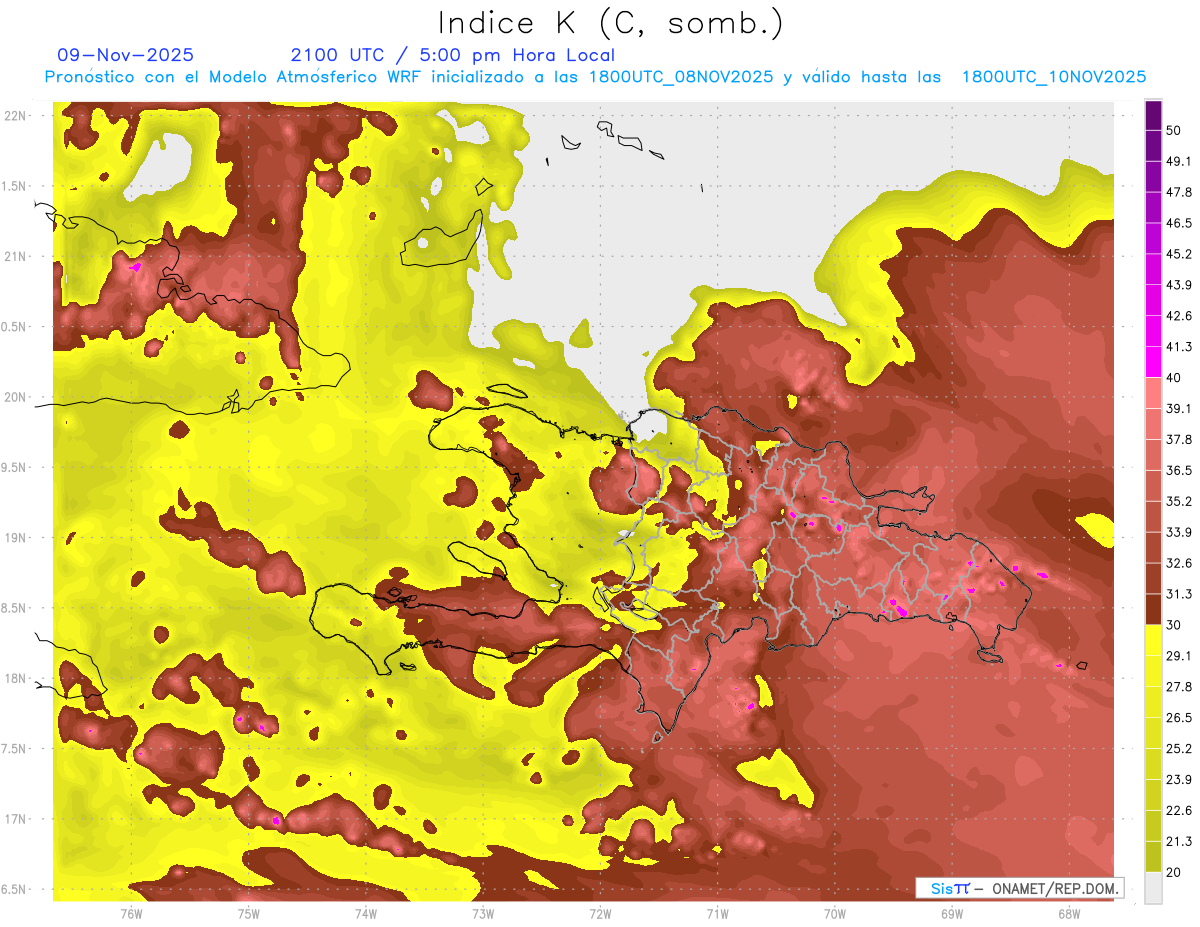Click the '50' colorbar value
The image size is (1200, 927).
(x=1174, y=130)
